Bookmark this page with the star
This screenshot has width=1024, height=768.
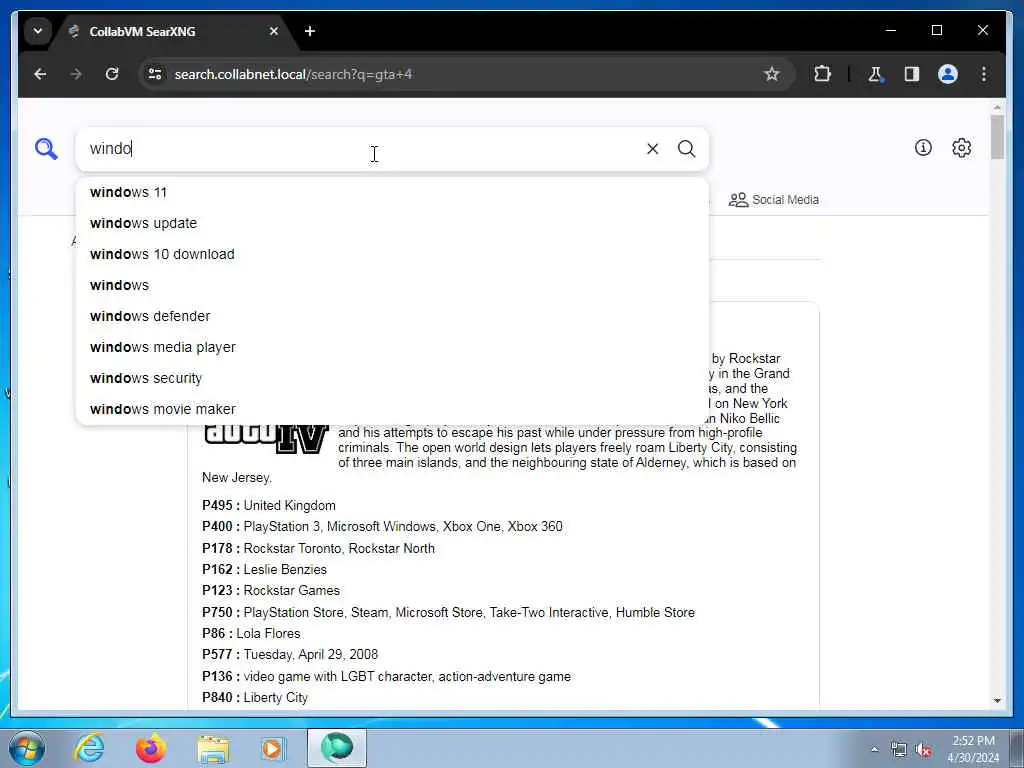[x=771, y=74]
